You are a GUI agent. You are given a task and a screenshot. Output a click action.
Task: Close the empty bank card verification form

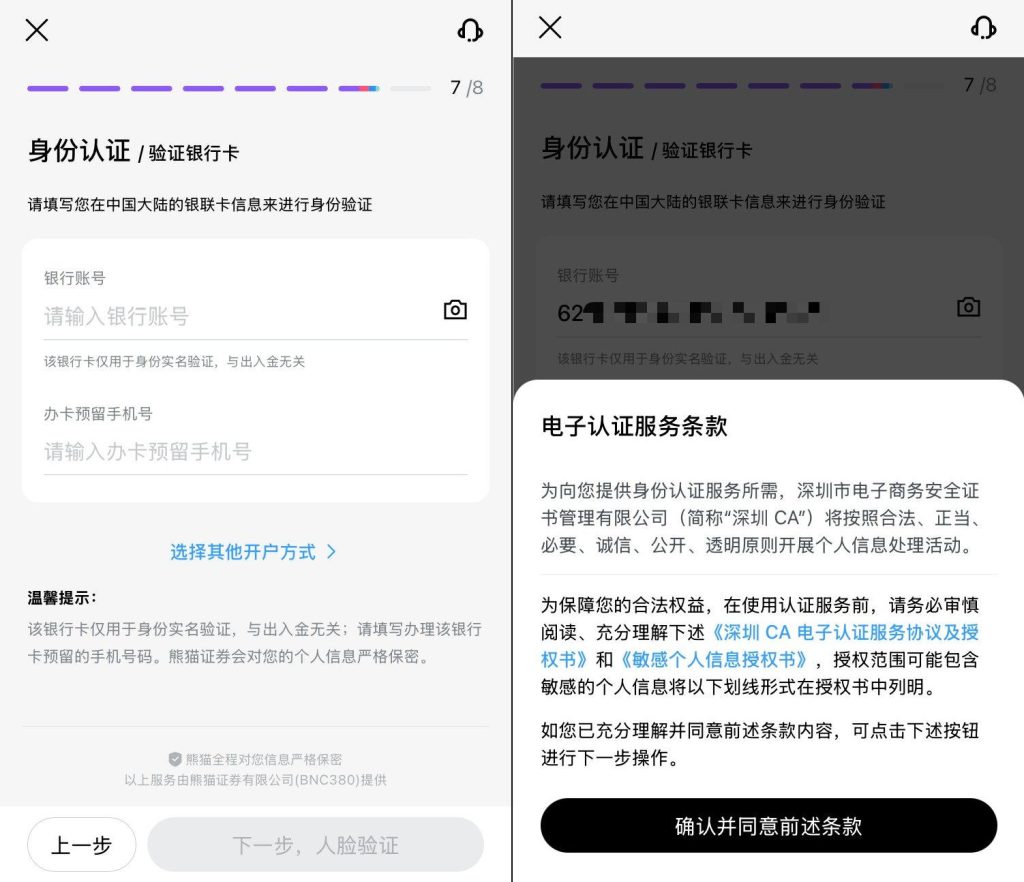(x=37, y=30)
